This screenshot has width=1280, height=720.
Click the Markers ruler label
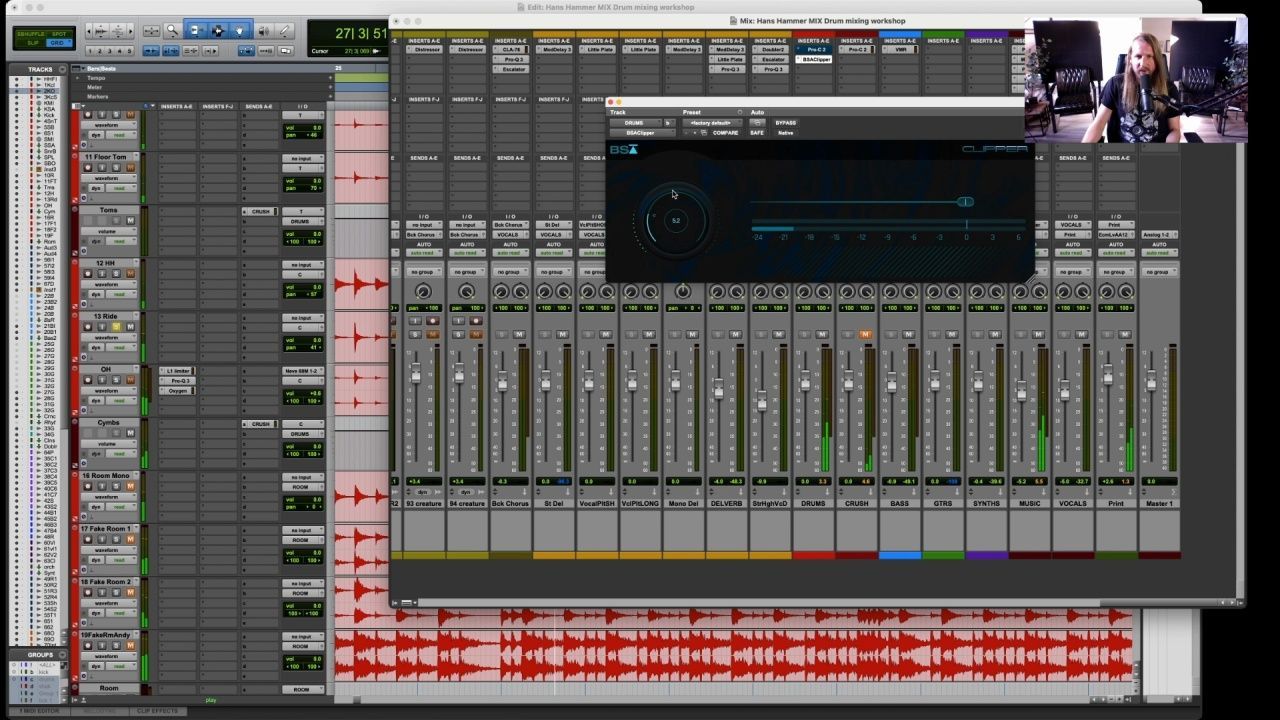98,97
